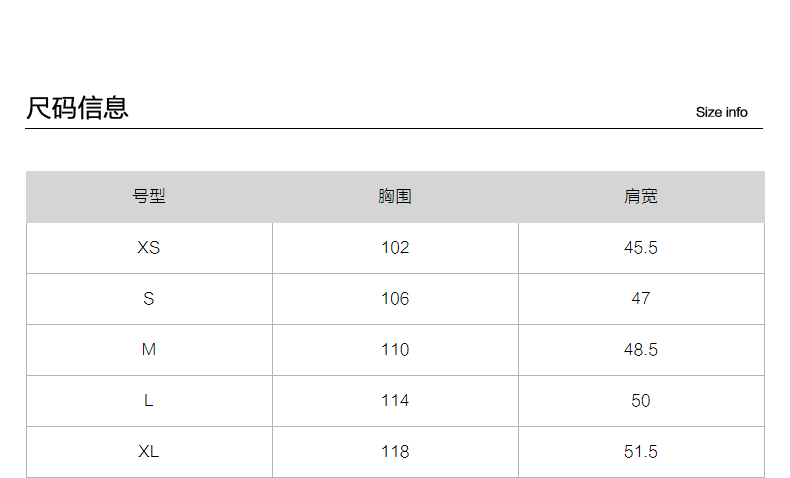Click shoulder width value 50
Screen dimensions: 790x478
tap(641, 401)
